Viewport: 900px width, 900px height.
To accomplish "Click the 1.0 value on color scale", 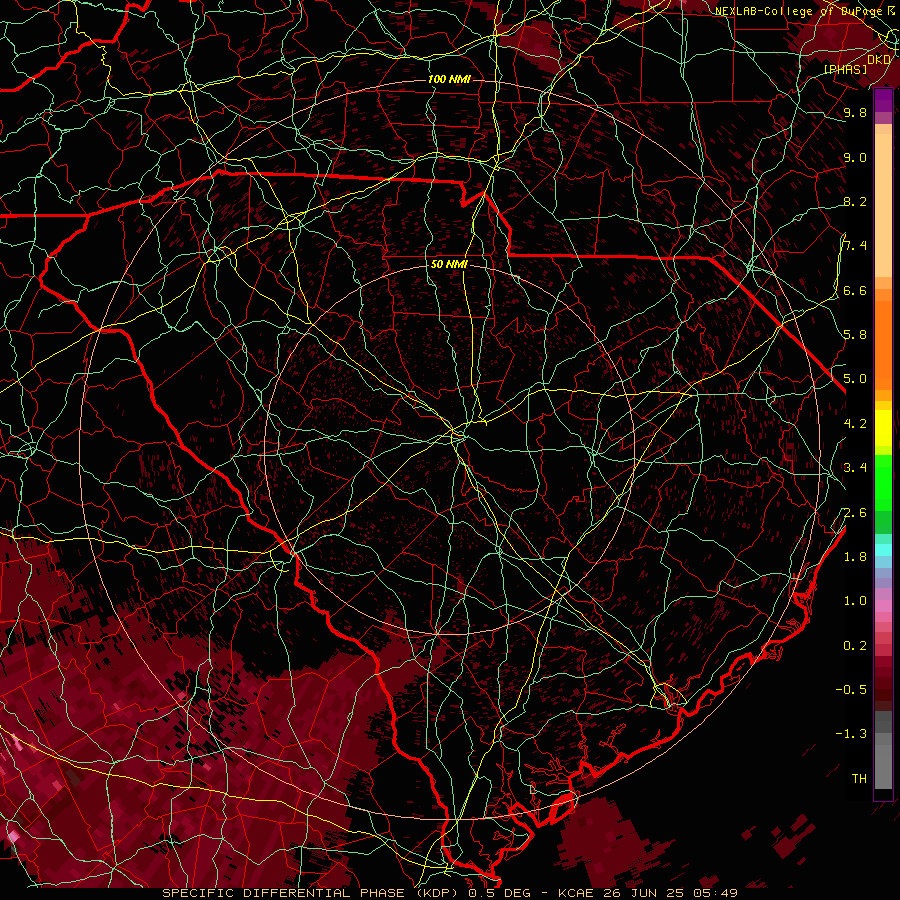I will pyautogui.click(x=855, y=601).
